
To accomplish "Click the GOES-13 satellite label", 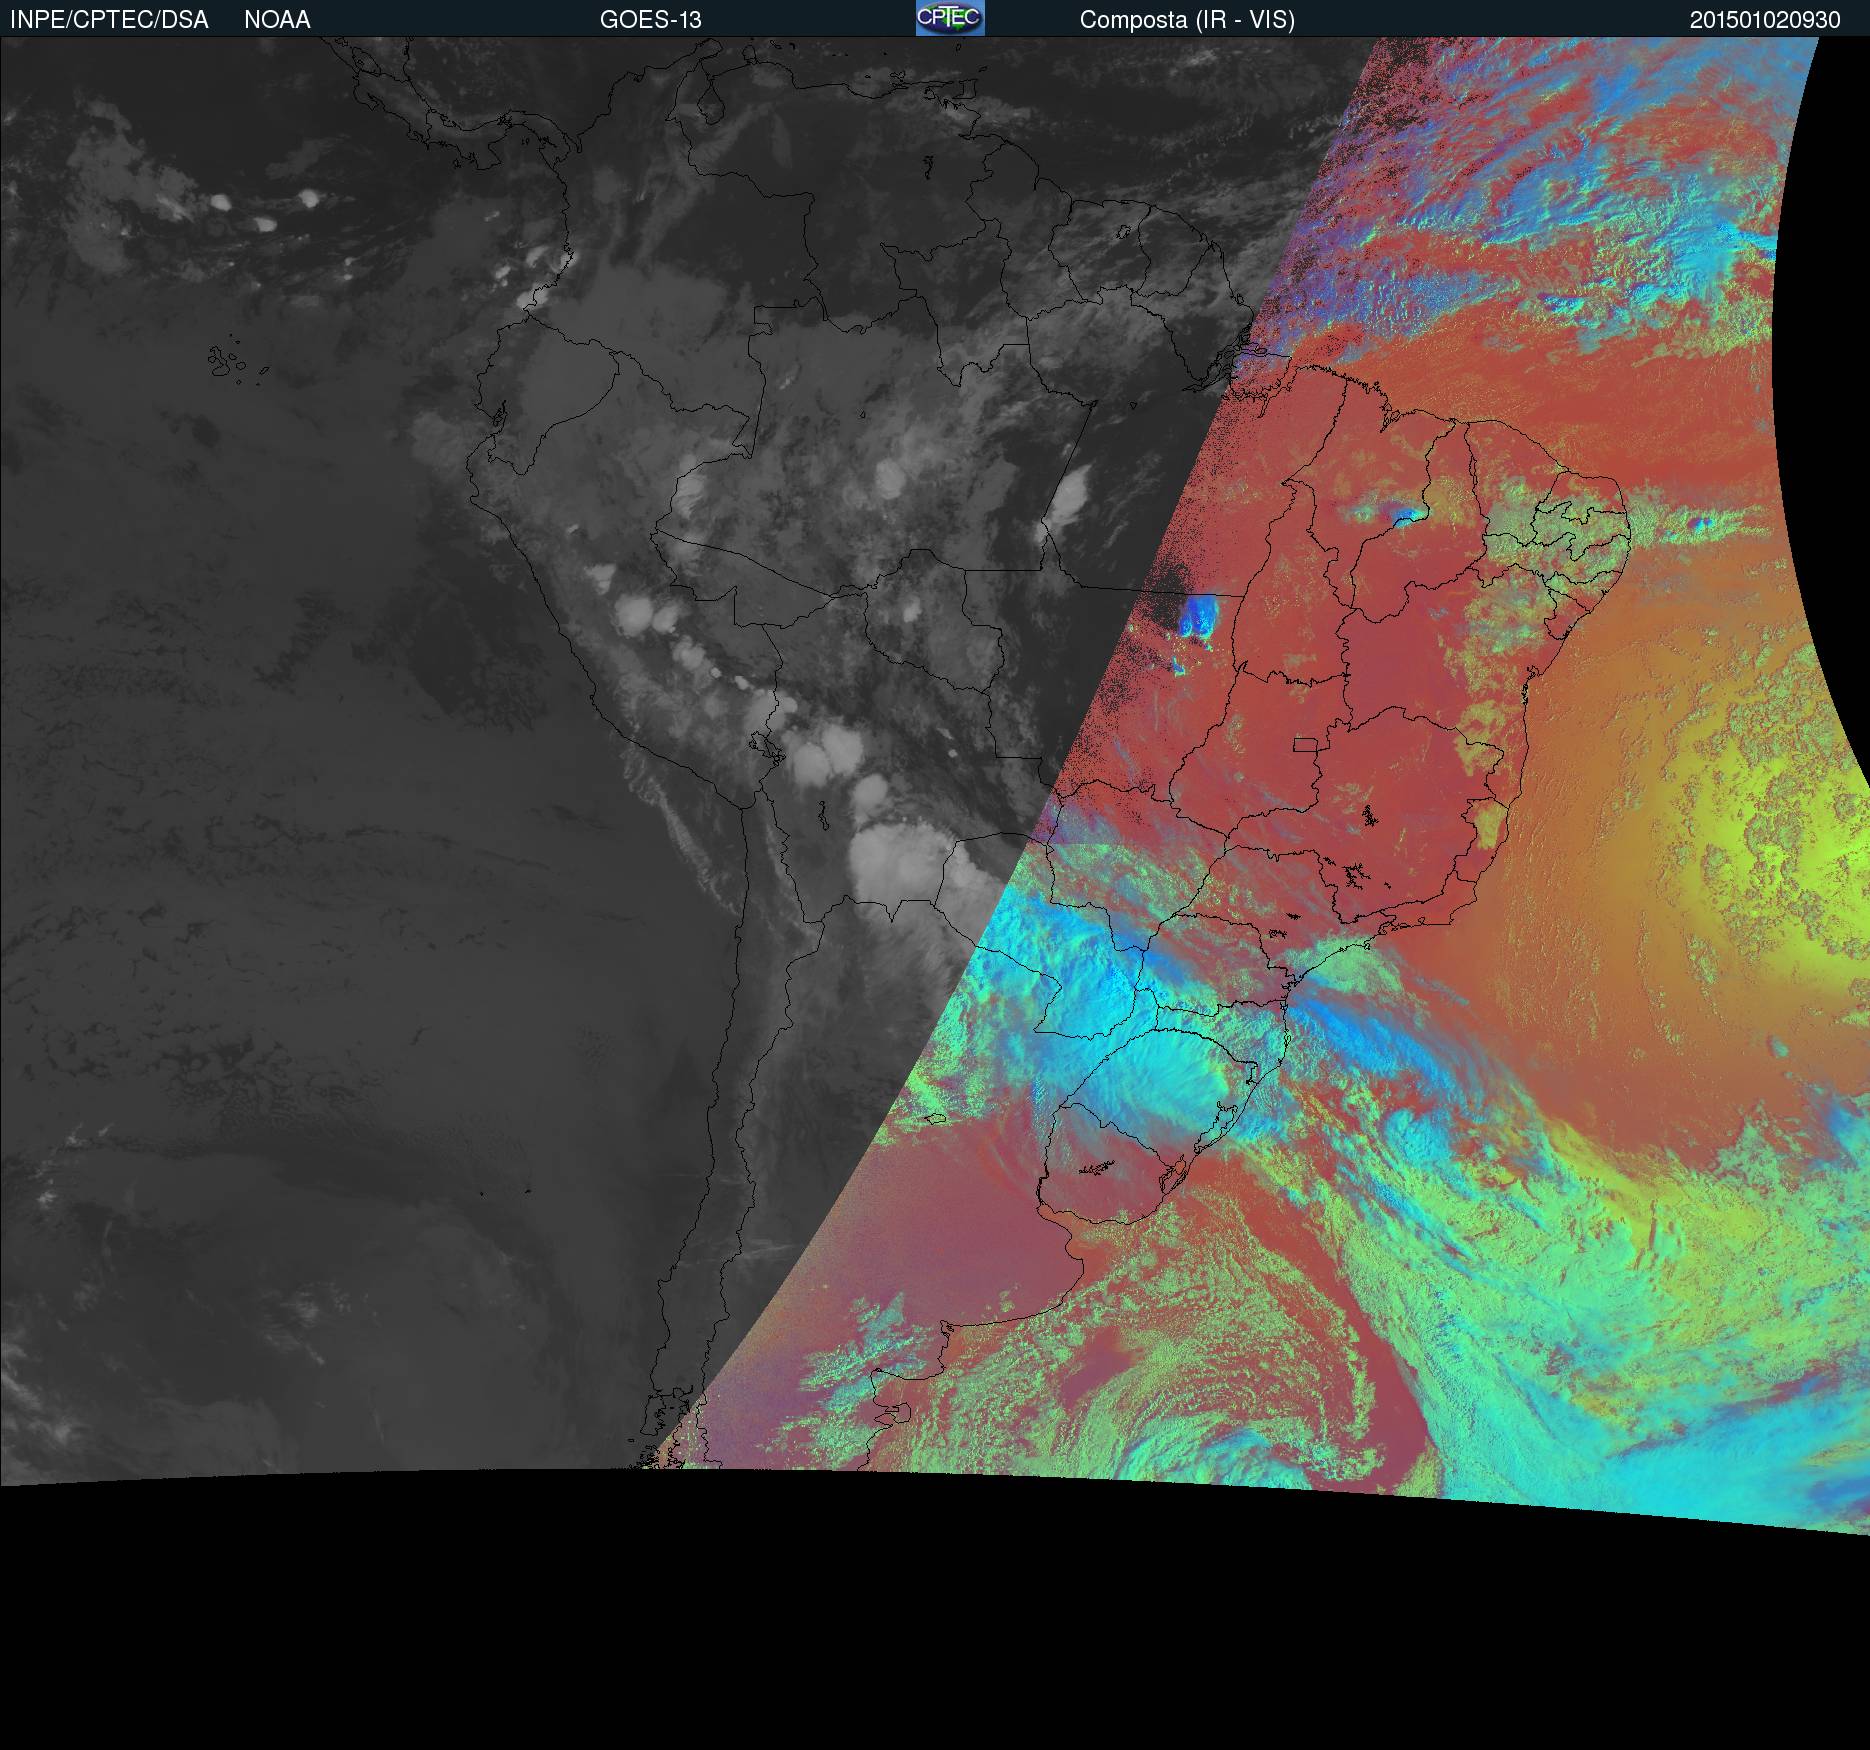I will tap(650, 20).
